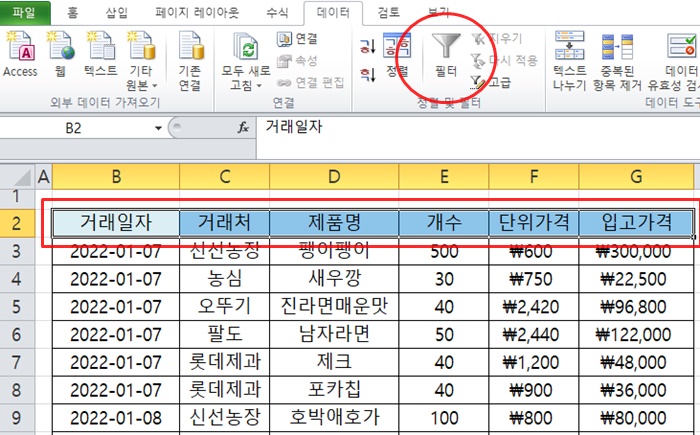Click Remove Duplicates (중복된 항목 제거)
Screen dimensions: 700x435
pyautogui.click(x=617, y=61)
